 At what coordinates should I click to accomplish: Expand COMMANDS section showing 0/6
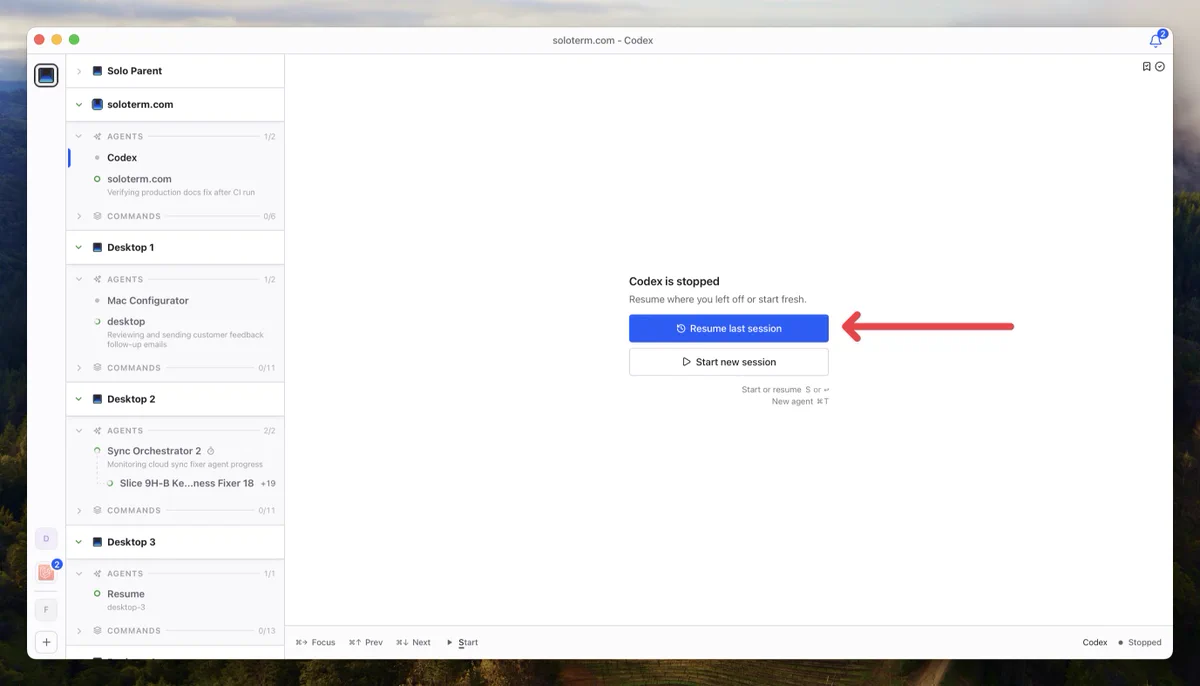tap(79, 216)
